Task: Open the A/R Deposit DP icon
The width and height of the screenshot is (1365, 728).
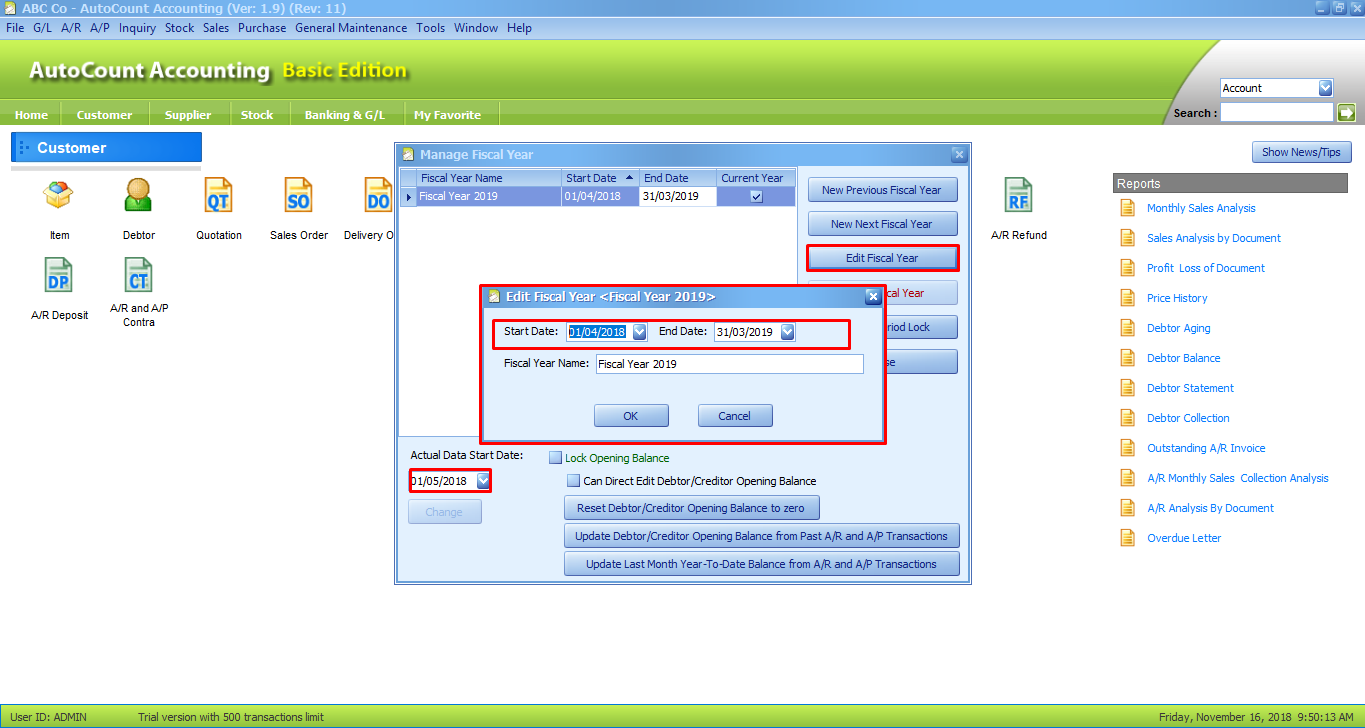Action: pos(59,276)
